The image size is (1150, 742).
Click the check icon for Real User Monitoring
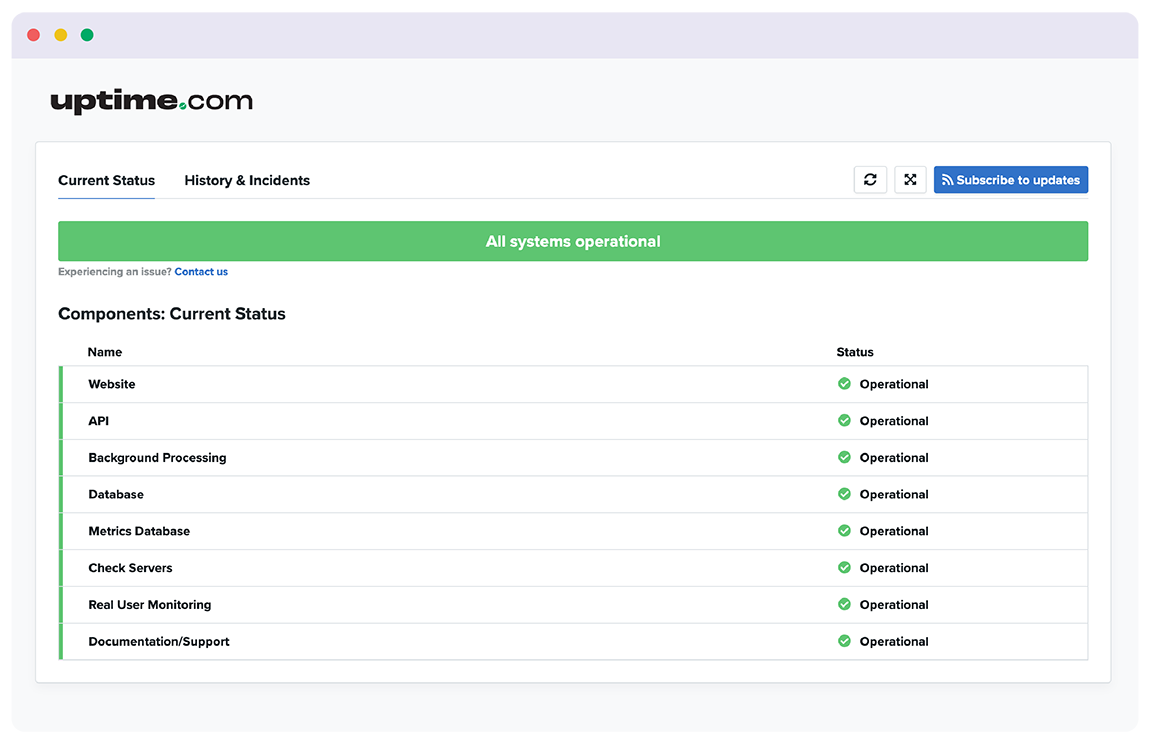coord(844,604)
